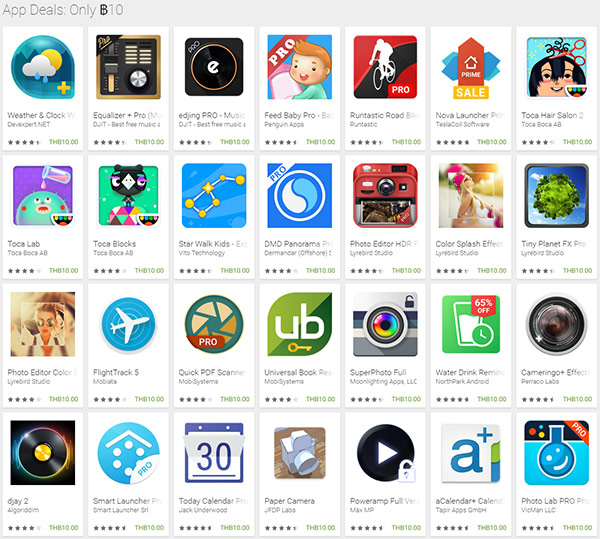Open the Smart Launcher Pro icon
This screenshot has width=600, height=539.
tap(129, 453)
